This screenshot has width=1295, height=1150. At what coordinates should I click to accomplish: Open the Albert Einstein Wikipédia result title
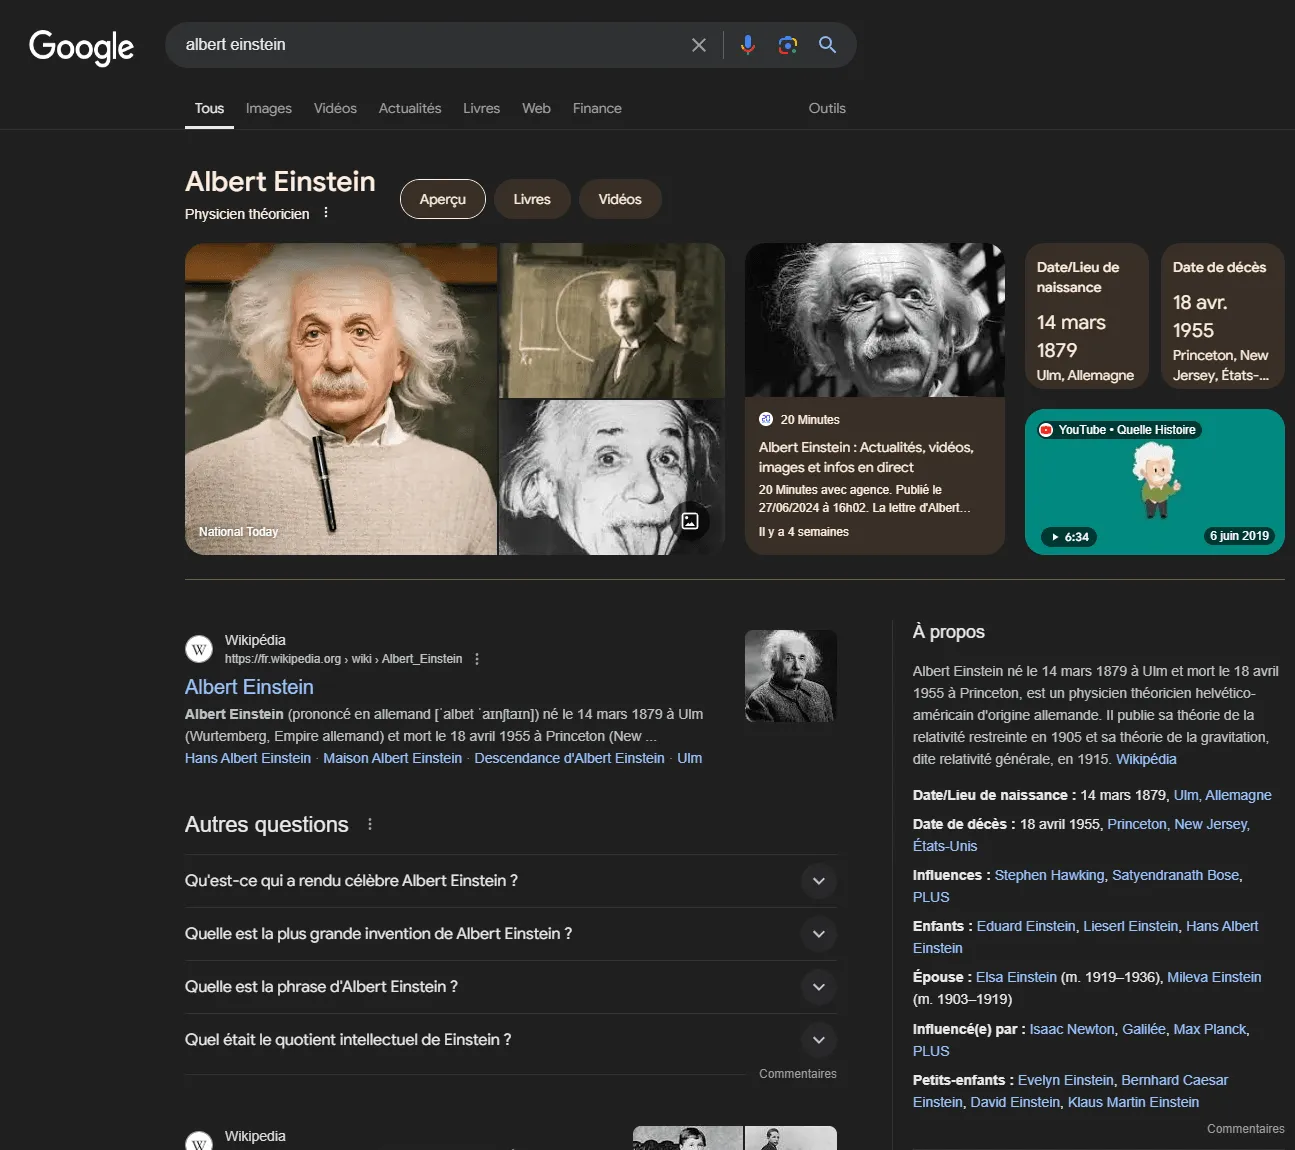pyautogui.click(x=249, y=687)
